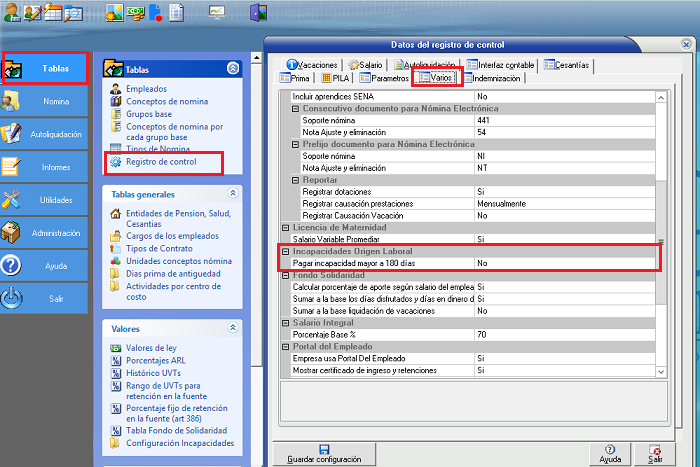Switch to the Vacaciones tab
Image resolution: width=700 pixels, height=467 pixels.
coord(311,64)
